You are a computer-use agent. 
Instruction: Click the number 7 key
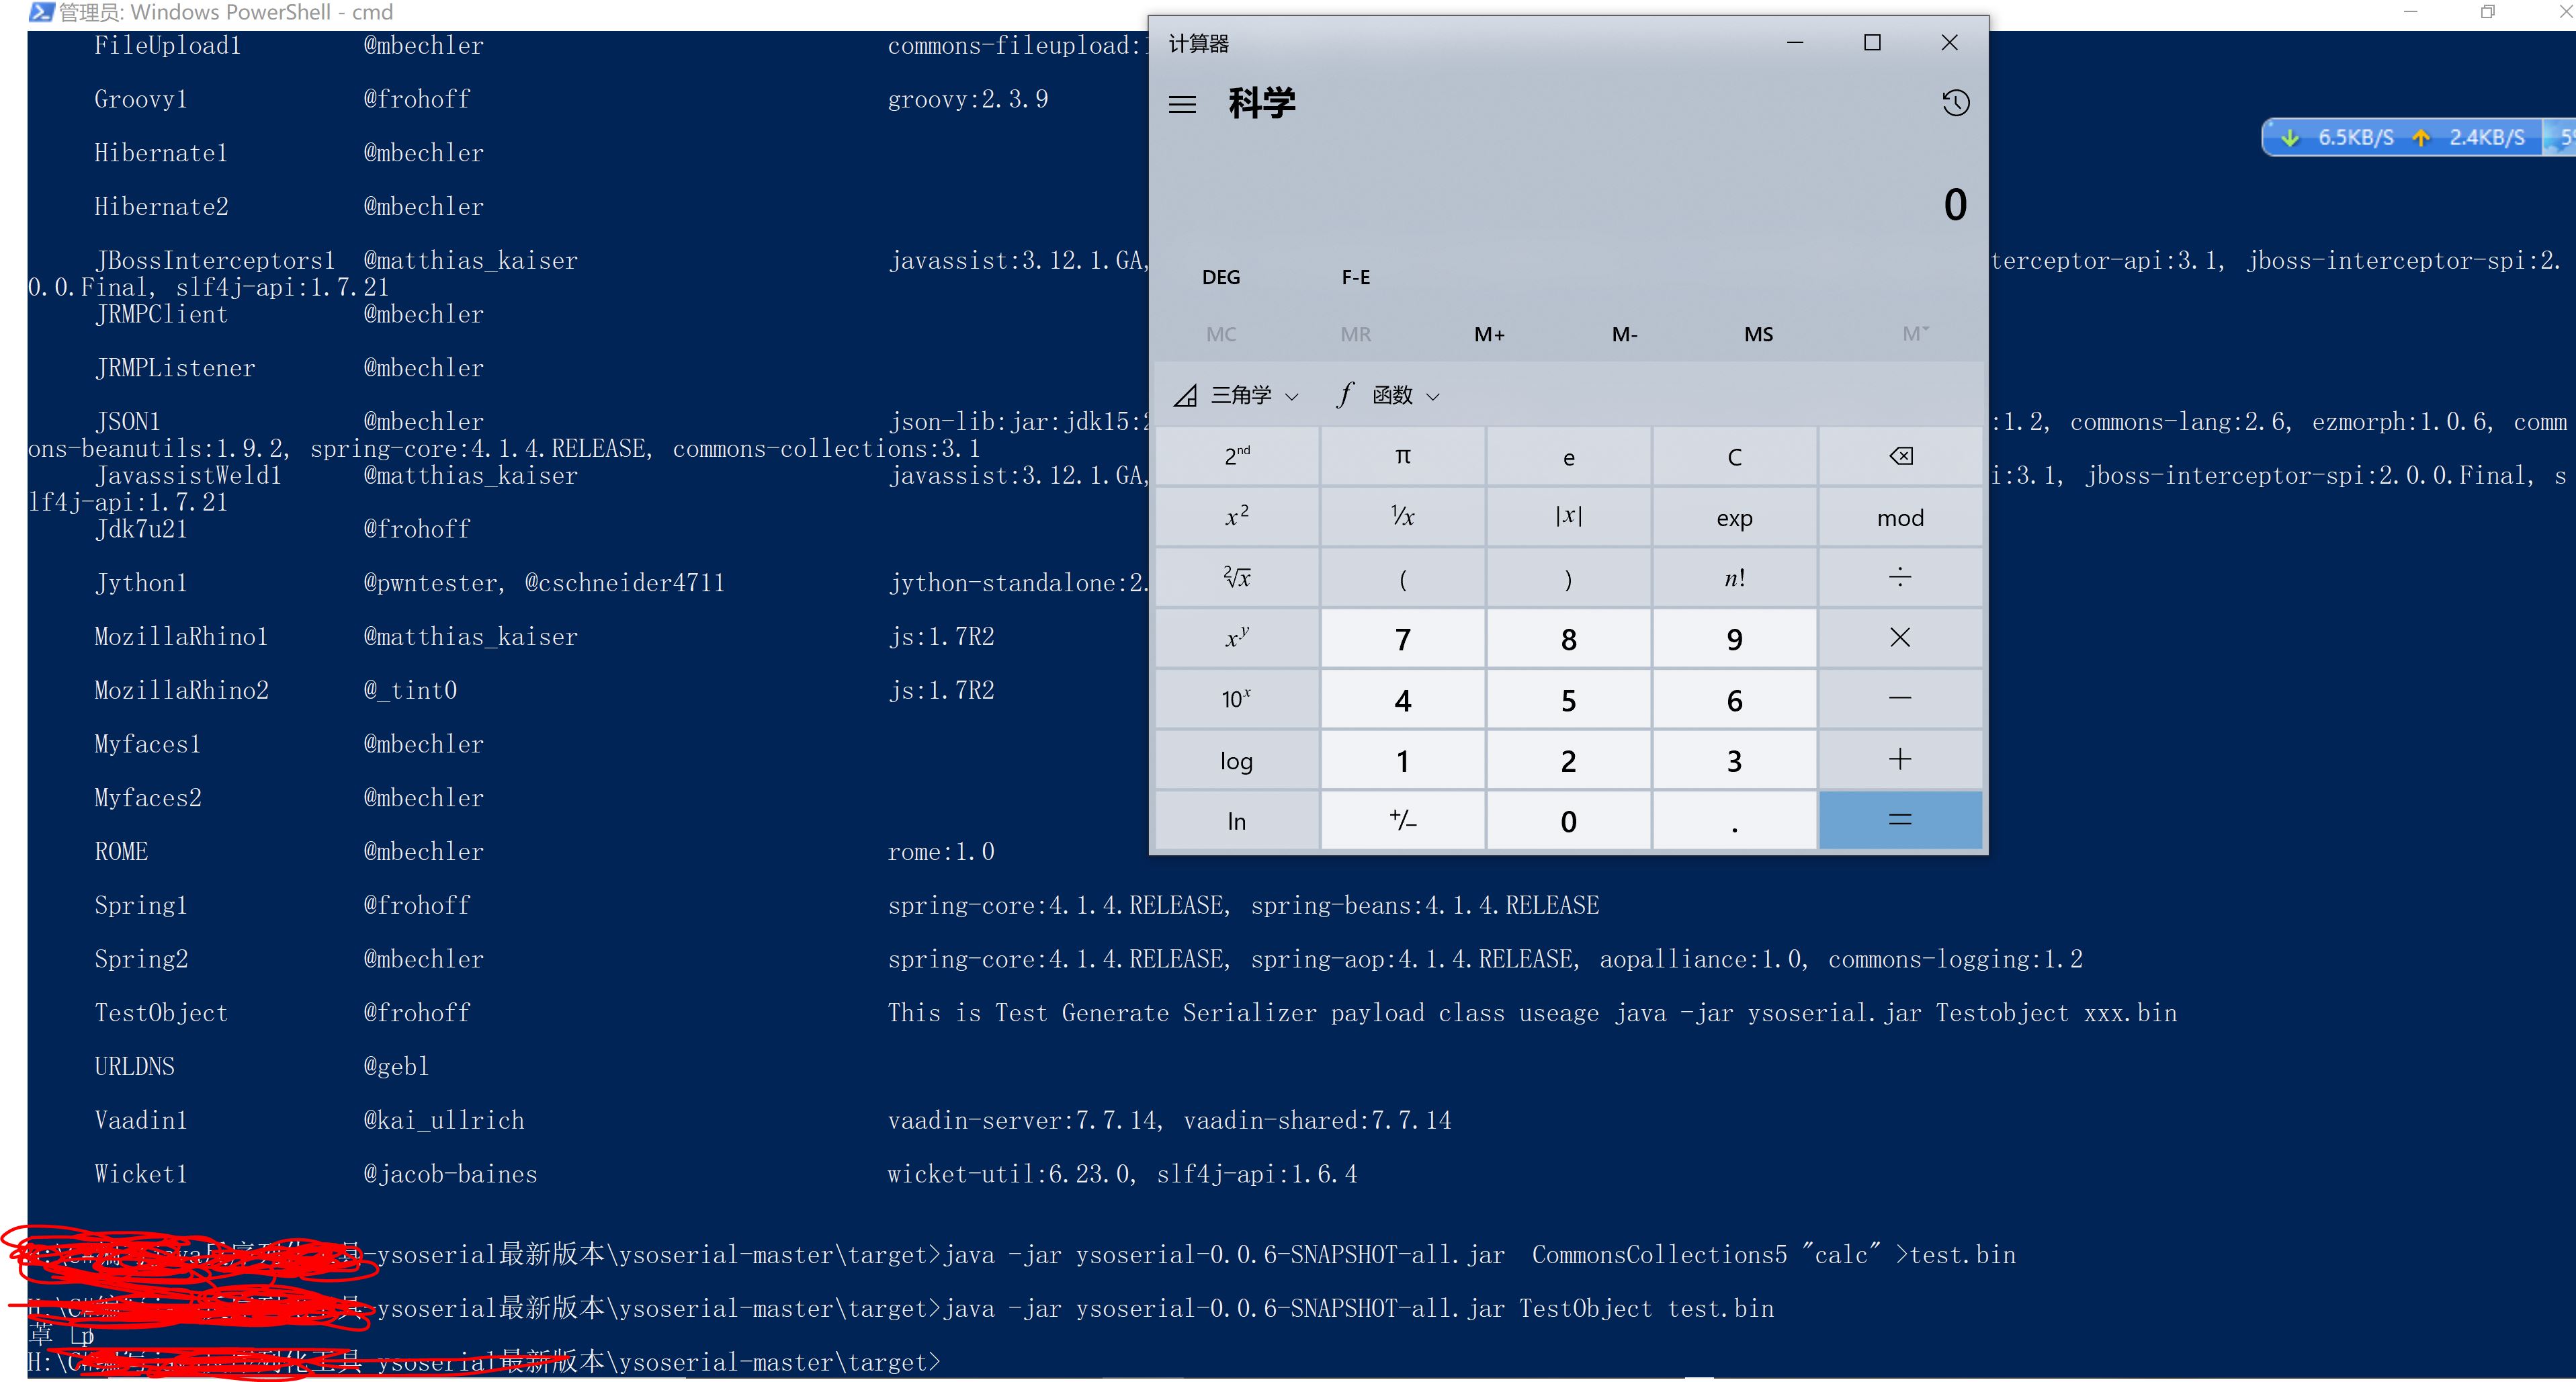pyautogui.click(x=1402, y=638)
